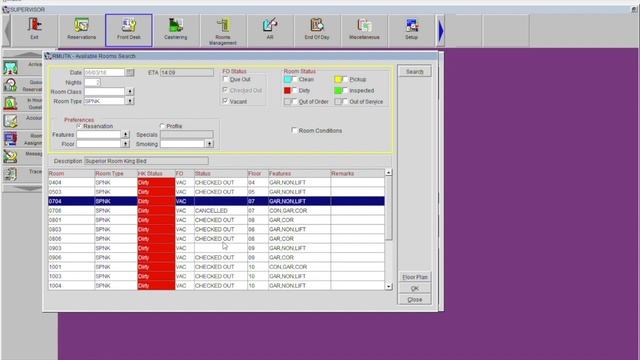Click the blue right arrow in toolbar
The height and width of the screenshot is (360, 640).
click(x=441, y=31)
